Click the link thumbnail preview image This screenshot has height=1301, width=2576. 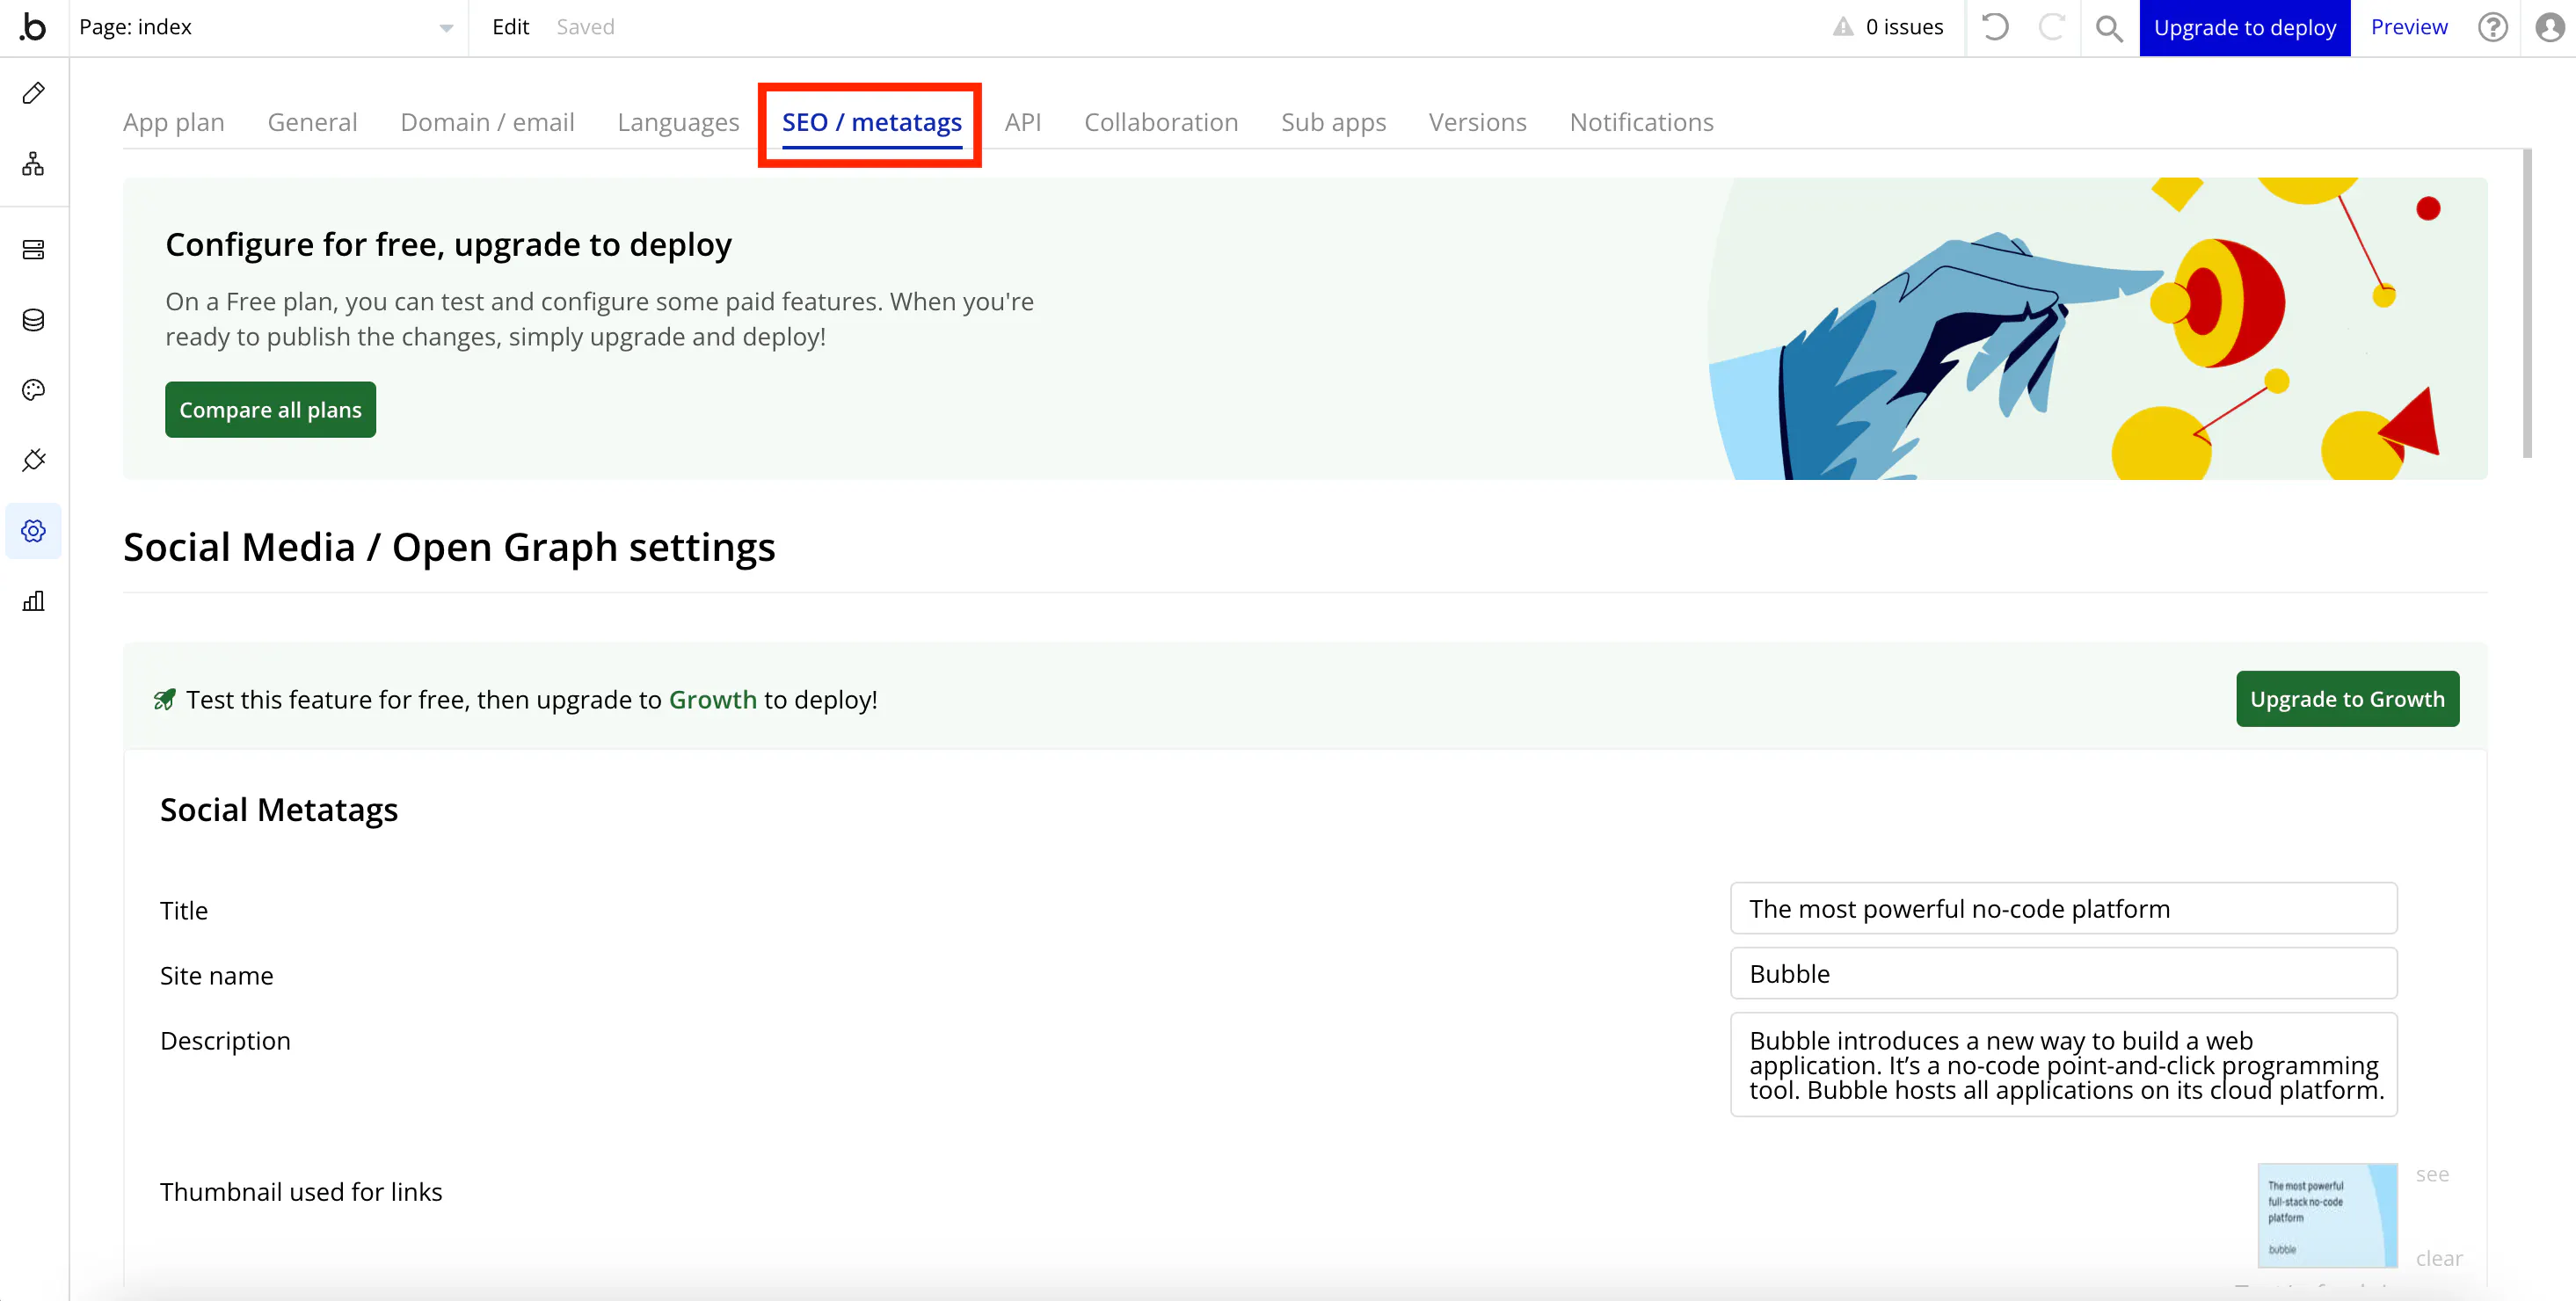click(x=2327, y=1215)
